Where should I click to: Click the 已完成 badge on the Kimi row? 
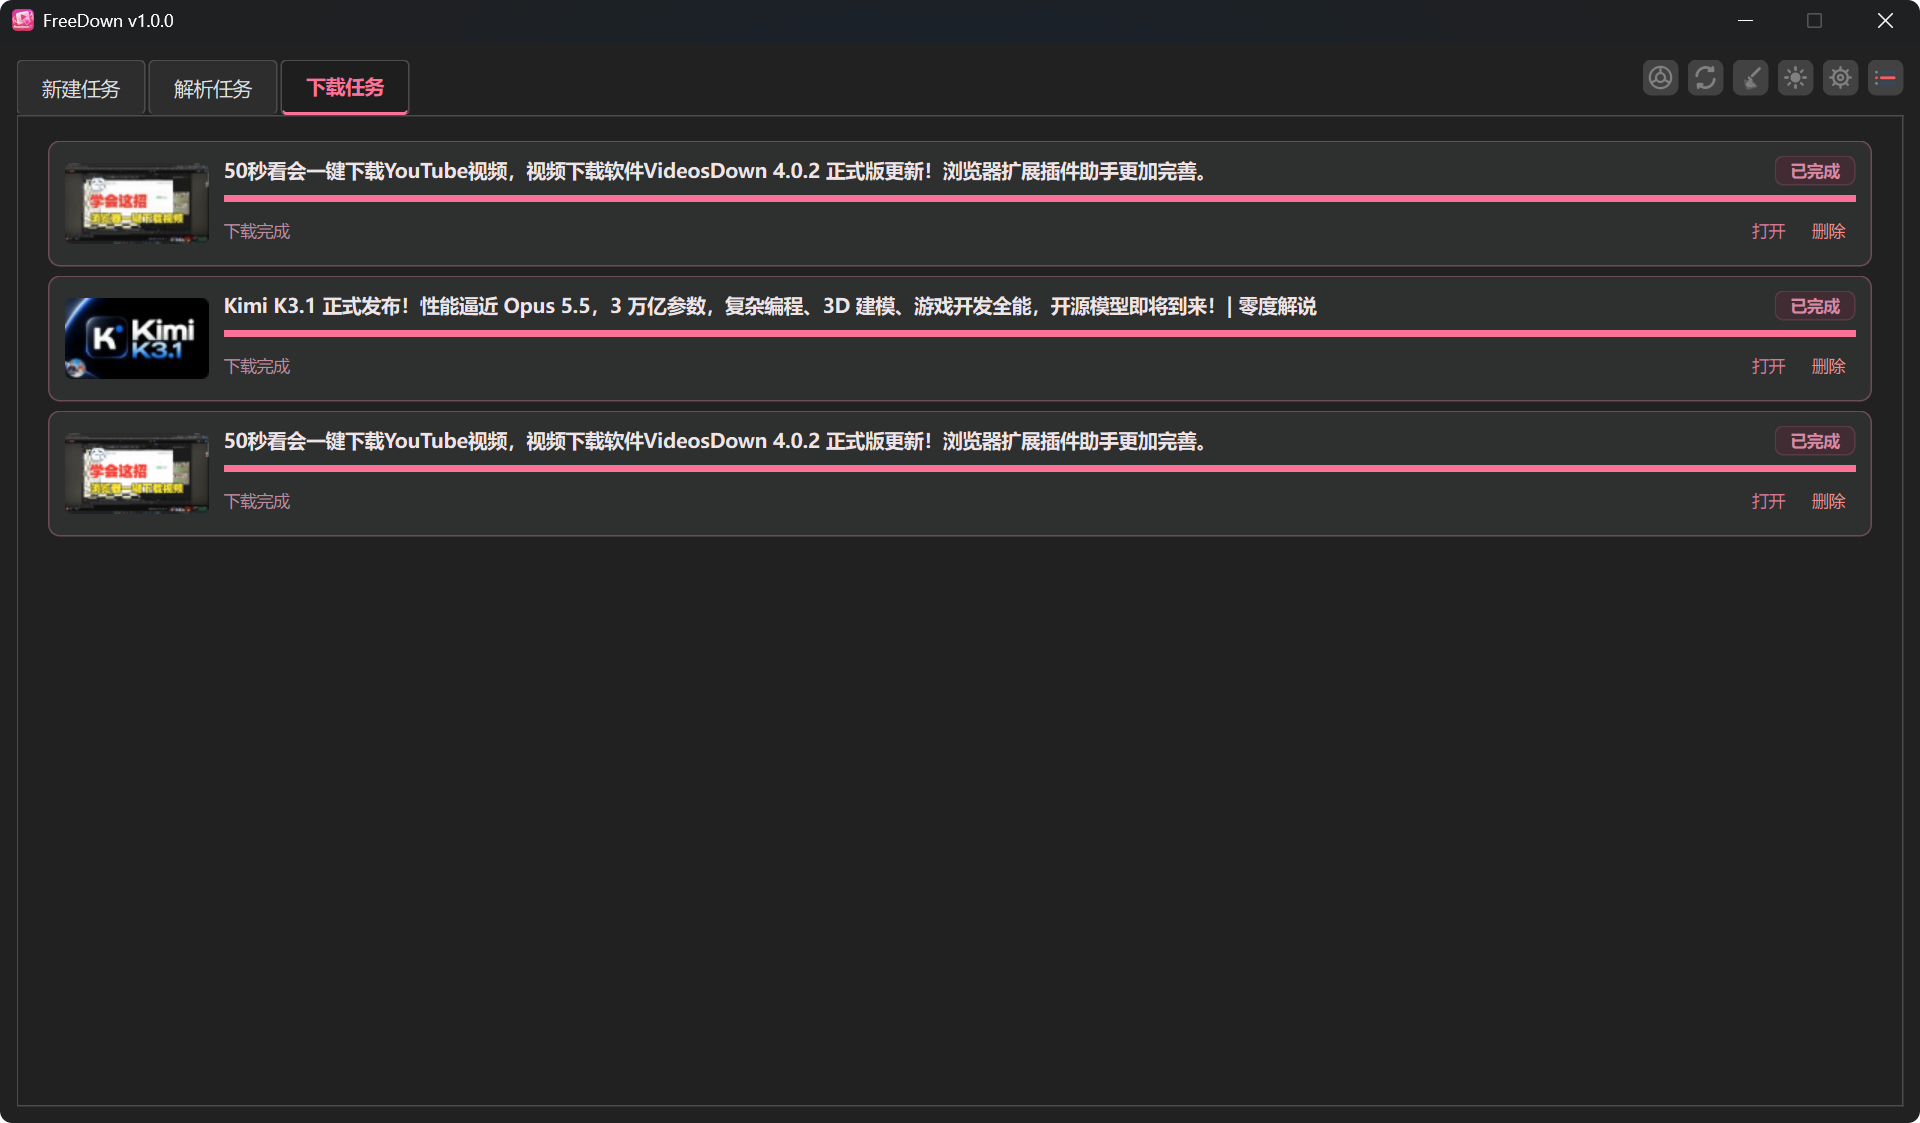(x=1815, y=306)
